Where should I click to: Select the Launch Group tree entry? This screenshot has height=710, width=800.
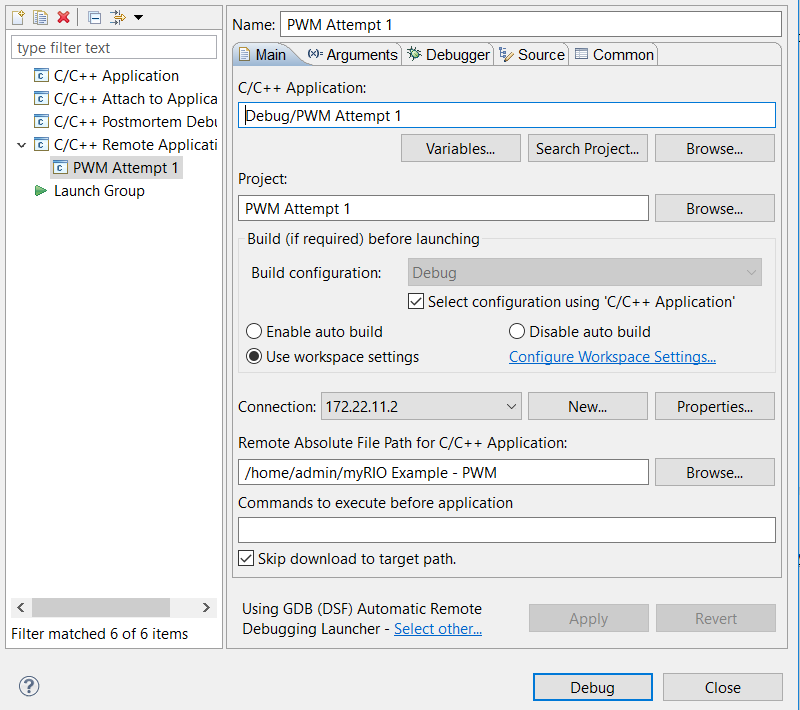click(99, 191)
